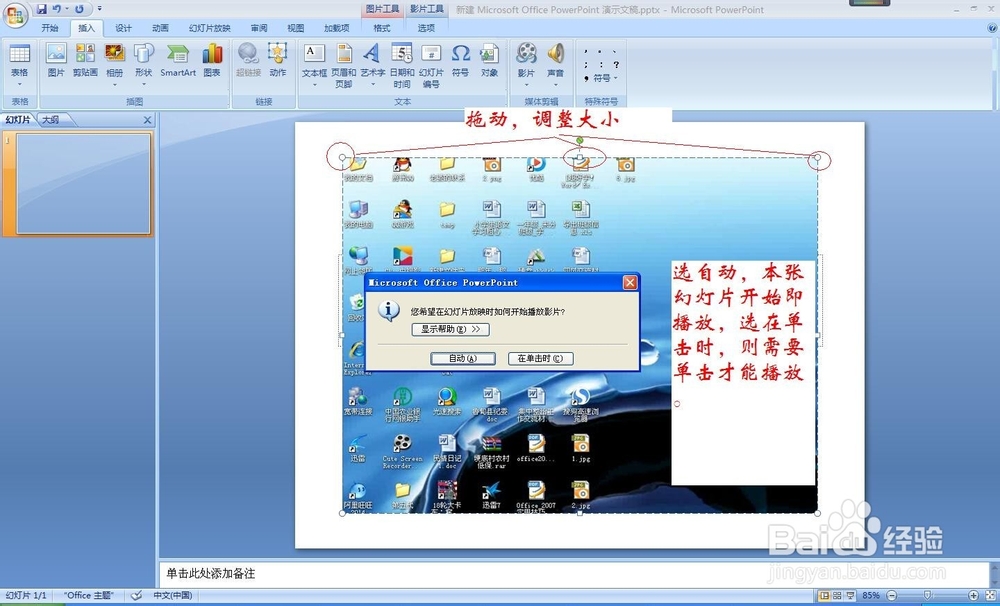Click the green rotation handle above the movie

pos(580,140)
